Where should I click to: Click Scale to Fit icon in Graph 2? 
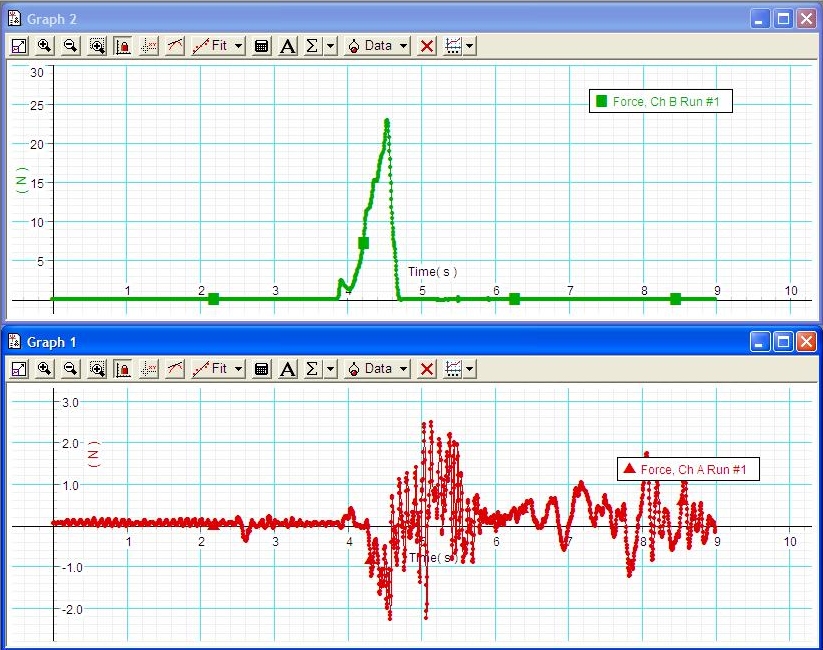(19, 46)
